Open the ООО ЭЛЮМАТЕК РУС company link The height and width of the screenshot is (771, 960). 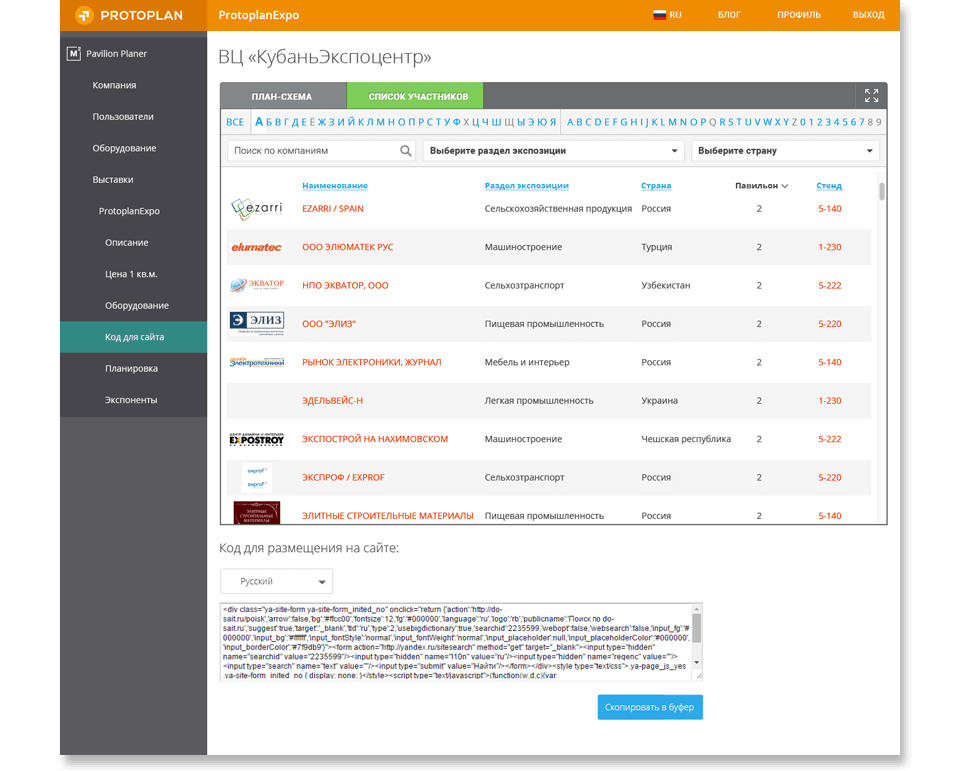[348, 247]
